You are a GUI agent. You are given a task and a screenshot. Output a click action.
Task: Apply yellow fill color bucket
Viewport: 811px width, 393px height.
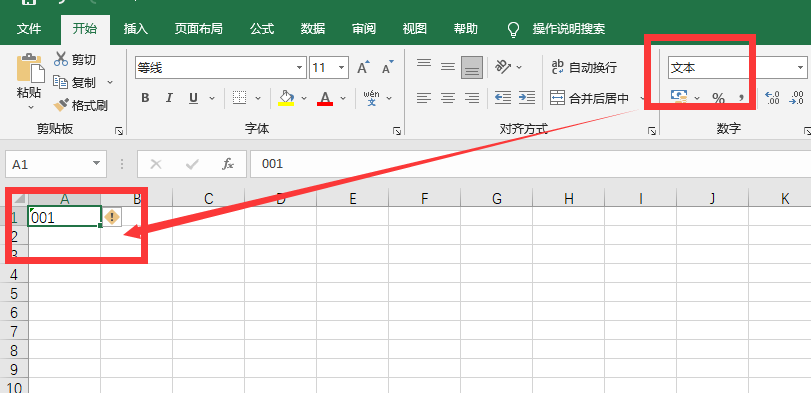point(286,98)
